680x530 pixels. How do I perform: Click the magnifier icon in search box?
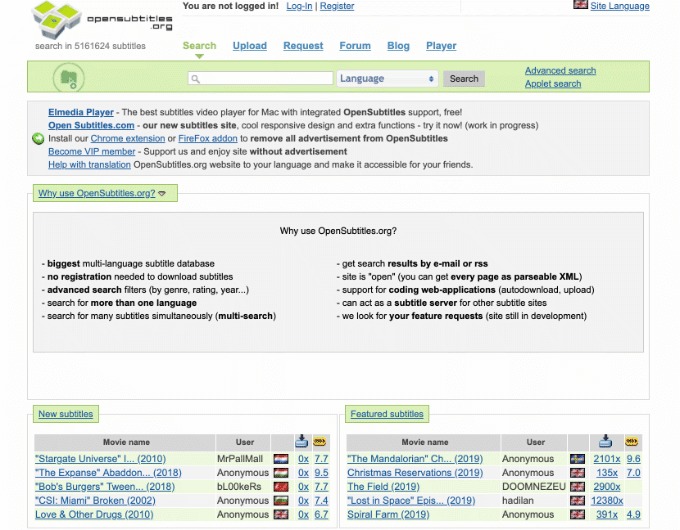(195, 79)
